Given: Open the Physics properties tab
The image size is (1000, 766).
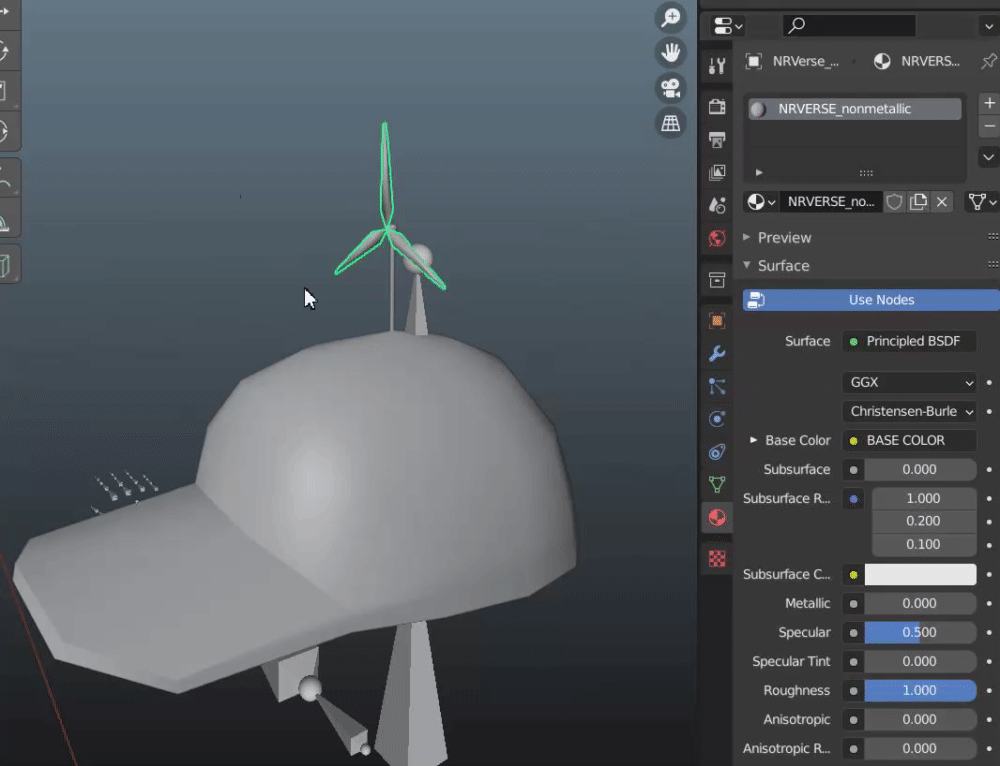Looking at the screenshot, I should pyautogui.click(x=717, y=419).
